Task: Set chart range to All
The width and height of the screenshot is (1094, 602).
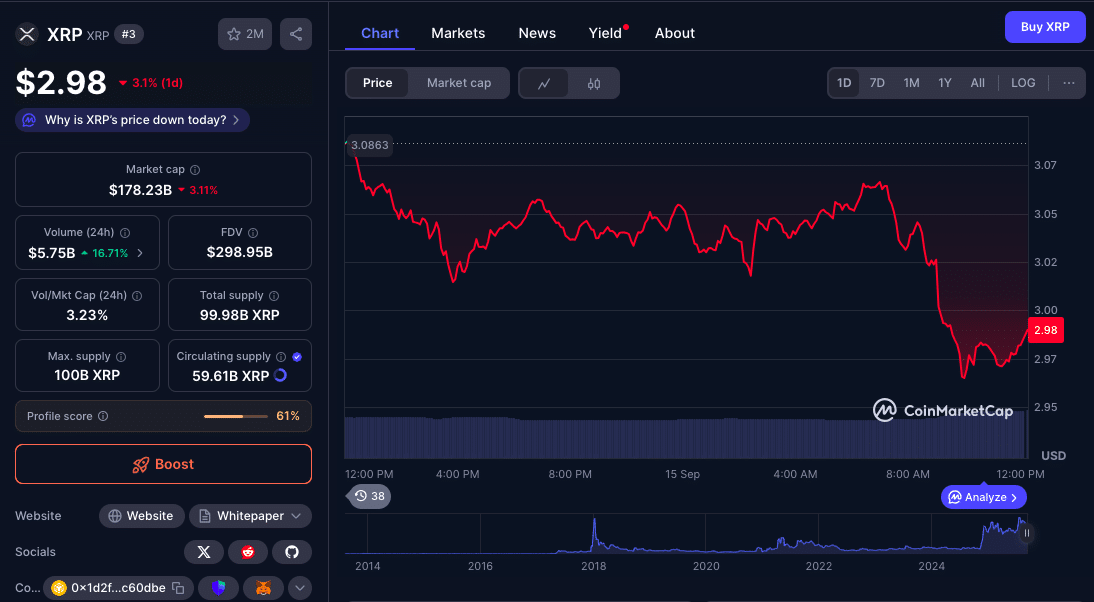Action: click(977, 83)
